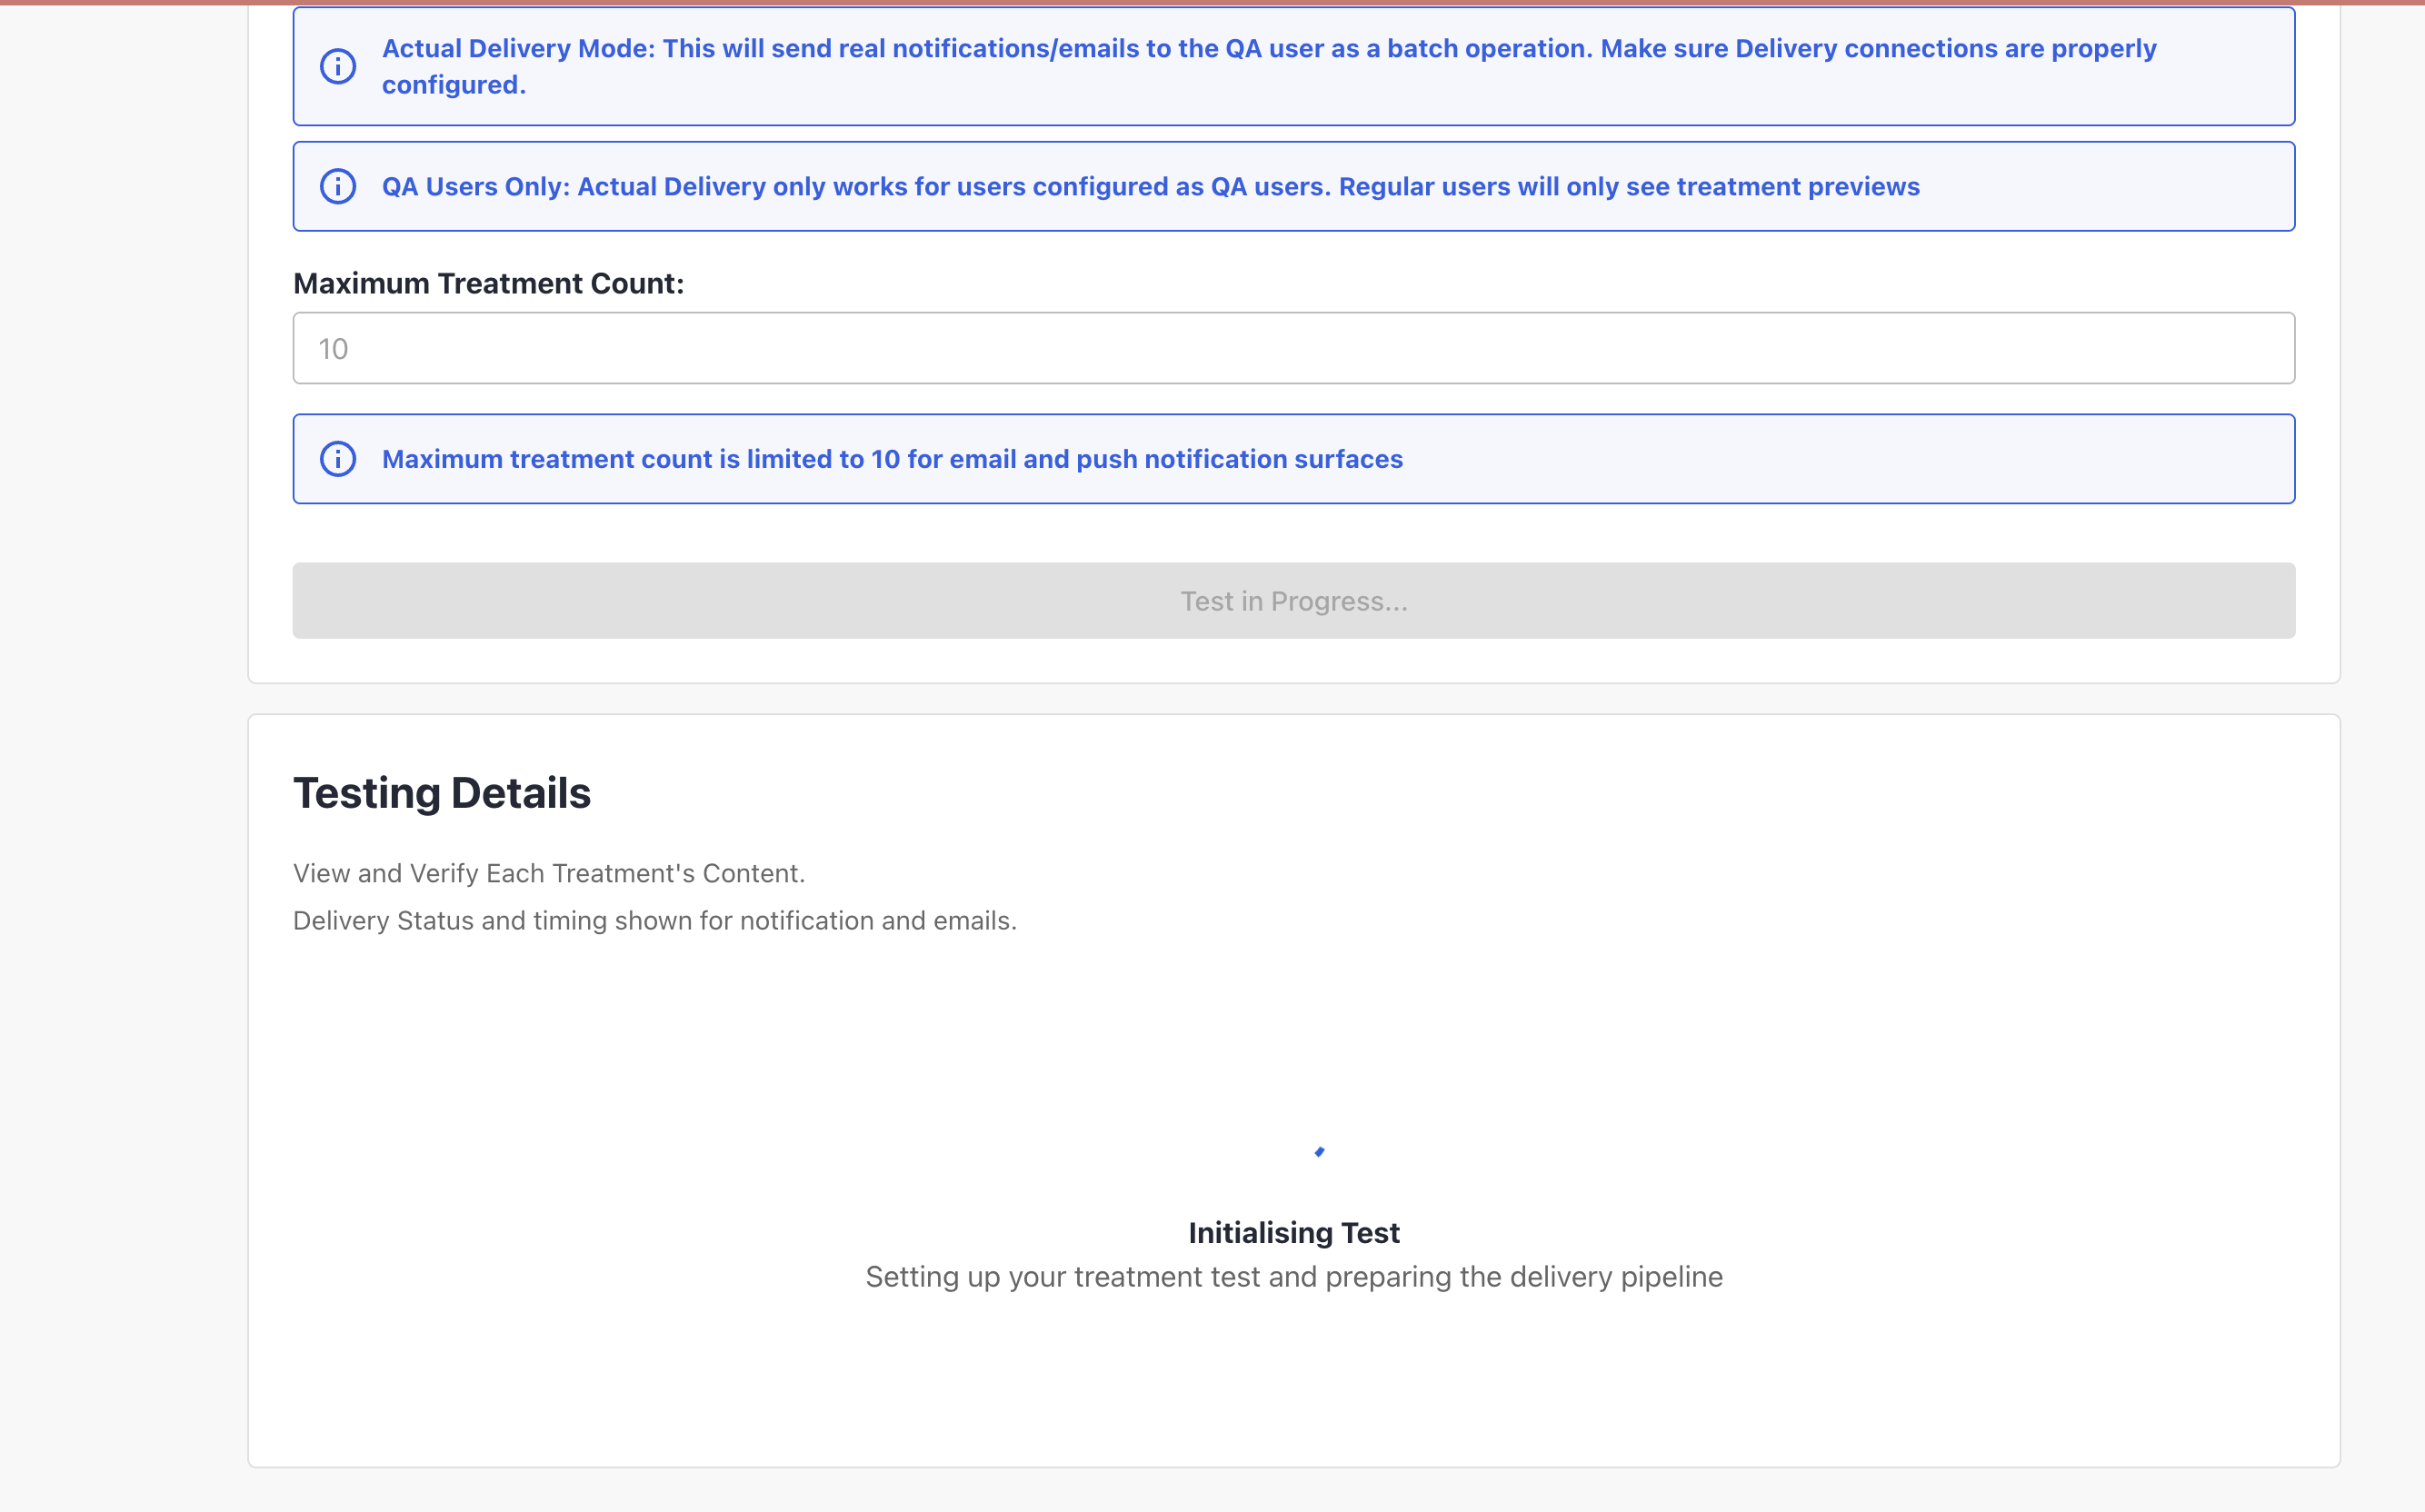
Task: Click 'View and Verify Each Treatment's Content.' line
Action: pos(549,874)
